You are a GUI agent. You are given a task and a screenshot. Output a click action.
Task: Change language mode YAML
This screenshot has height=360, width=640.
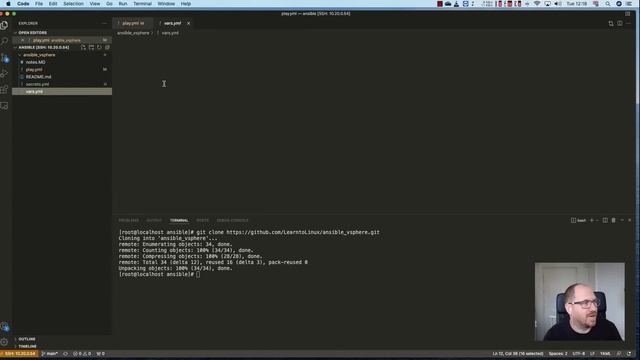pos(605,354)
